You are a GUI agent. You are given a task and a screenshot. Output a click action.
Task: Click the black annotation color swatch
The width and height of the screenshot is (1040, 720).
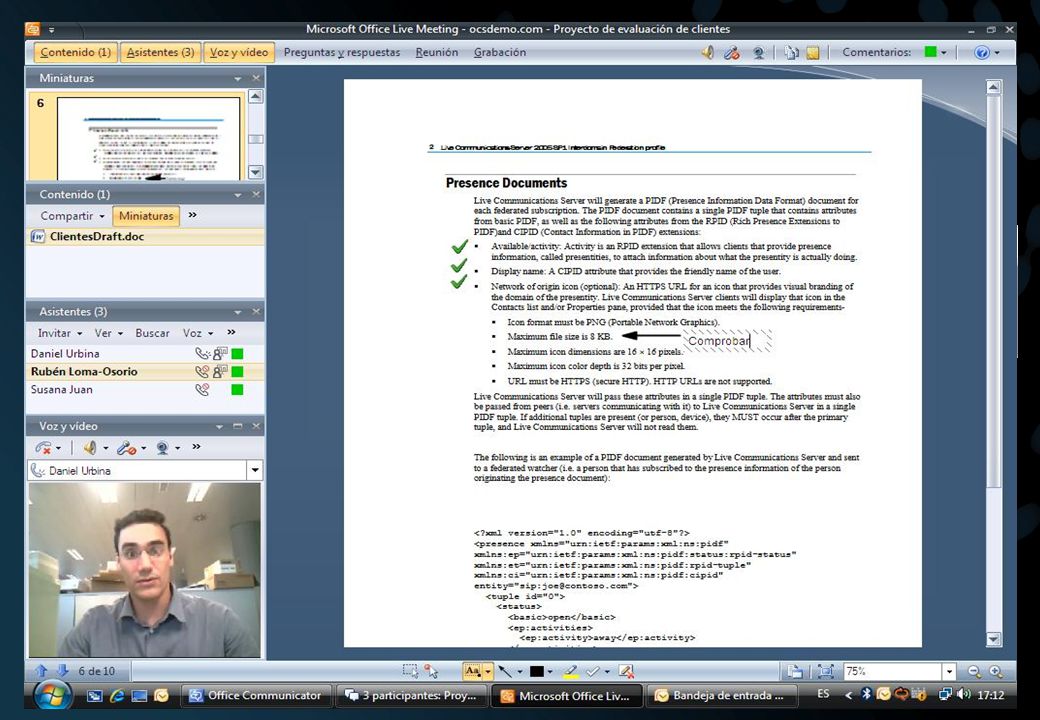pyautogui.click(x=537, y=671)
